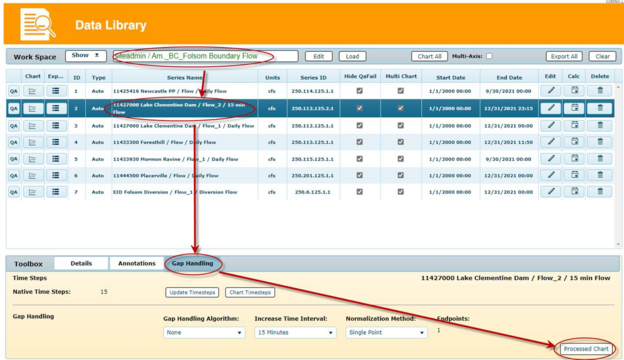Open the Work Space Show dropdown
This screenshot has height=360, width=624.
[86, 56]
